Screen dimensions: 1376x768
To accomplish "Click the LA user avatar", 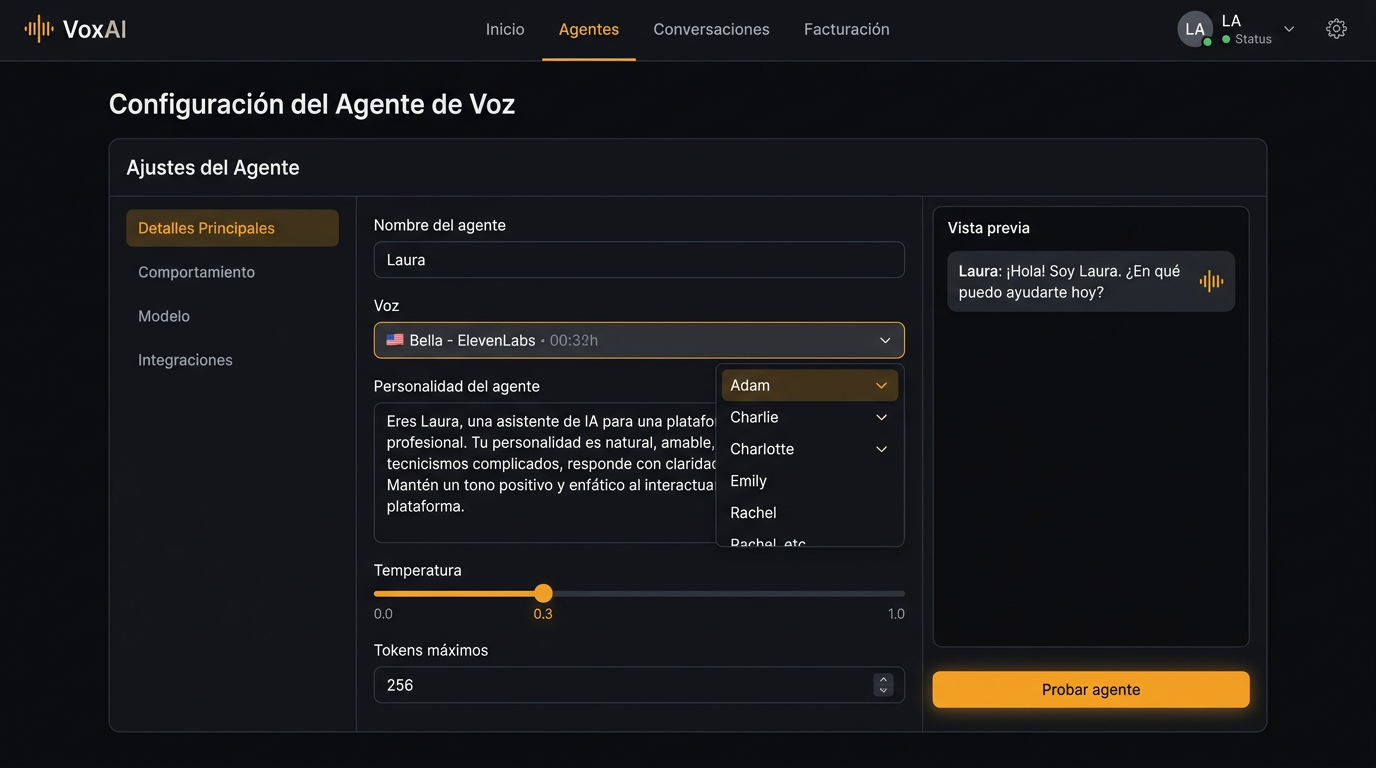I will point(1195,29).
